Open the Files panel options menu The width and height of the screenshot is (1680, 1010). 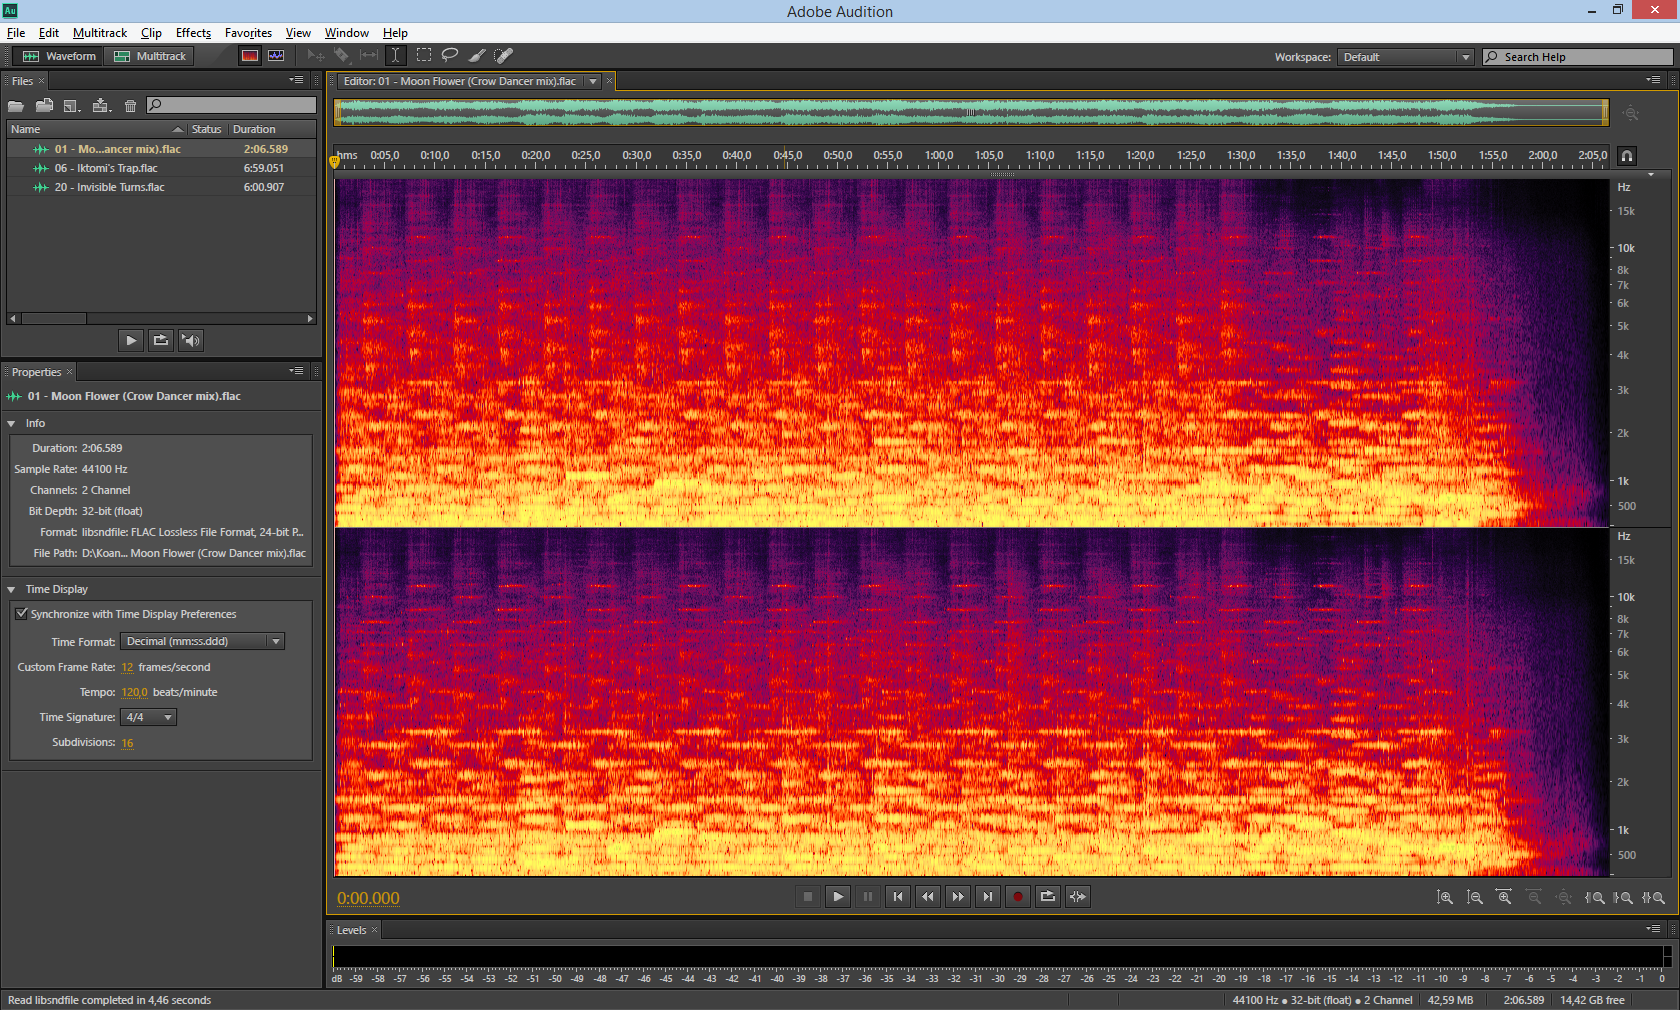(297, 80)
